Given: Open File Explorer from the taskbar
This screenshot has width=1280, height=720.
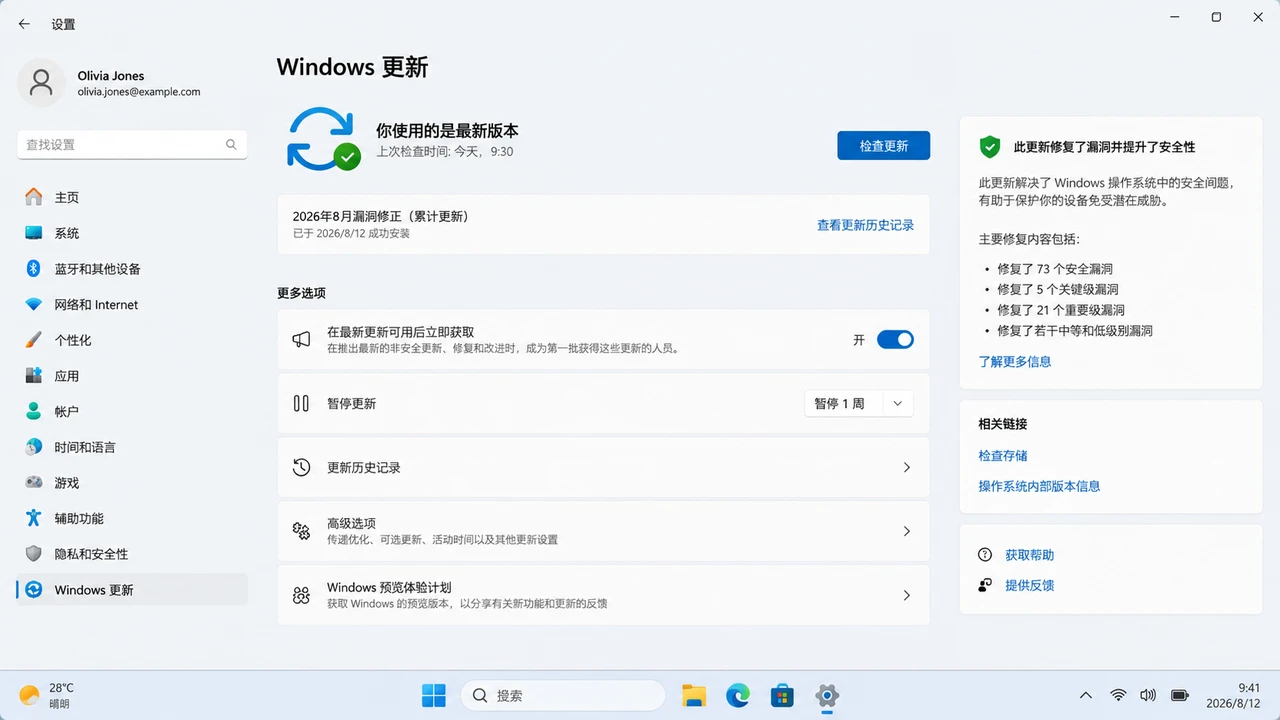Looking at the screenshot, I should 694,695.
